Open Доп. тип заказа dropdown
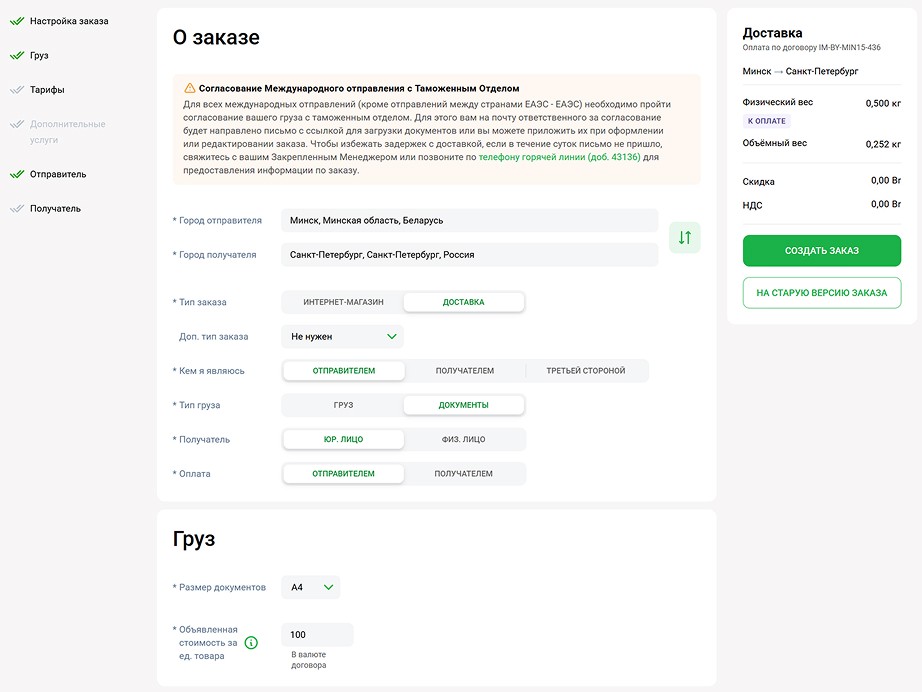 pyautogui.click(x=343, y=336)
